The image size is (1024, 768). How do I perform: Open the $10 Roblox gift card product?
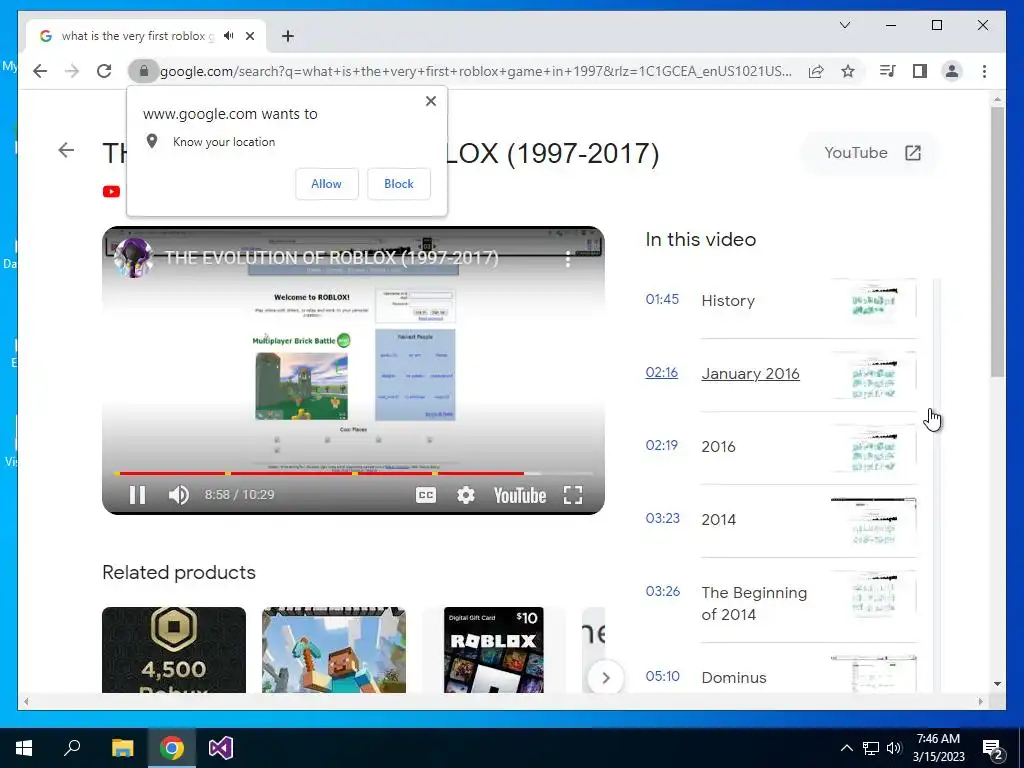tap(494, 650)
